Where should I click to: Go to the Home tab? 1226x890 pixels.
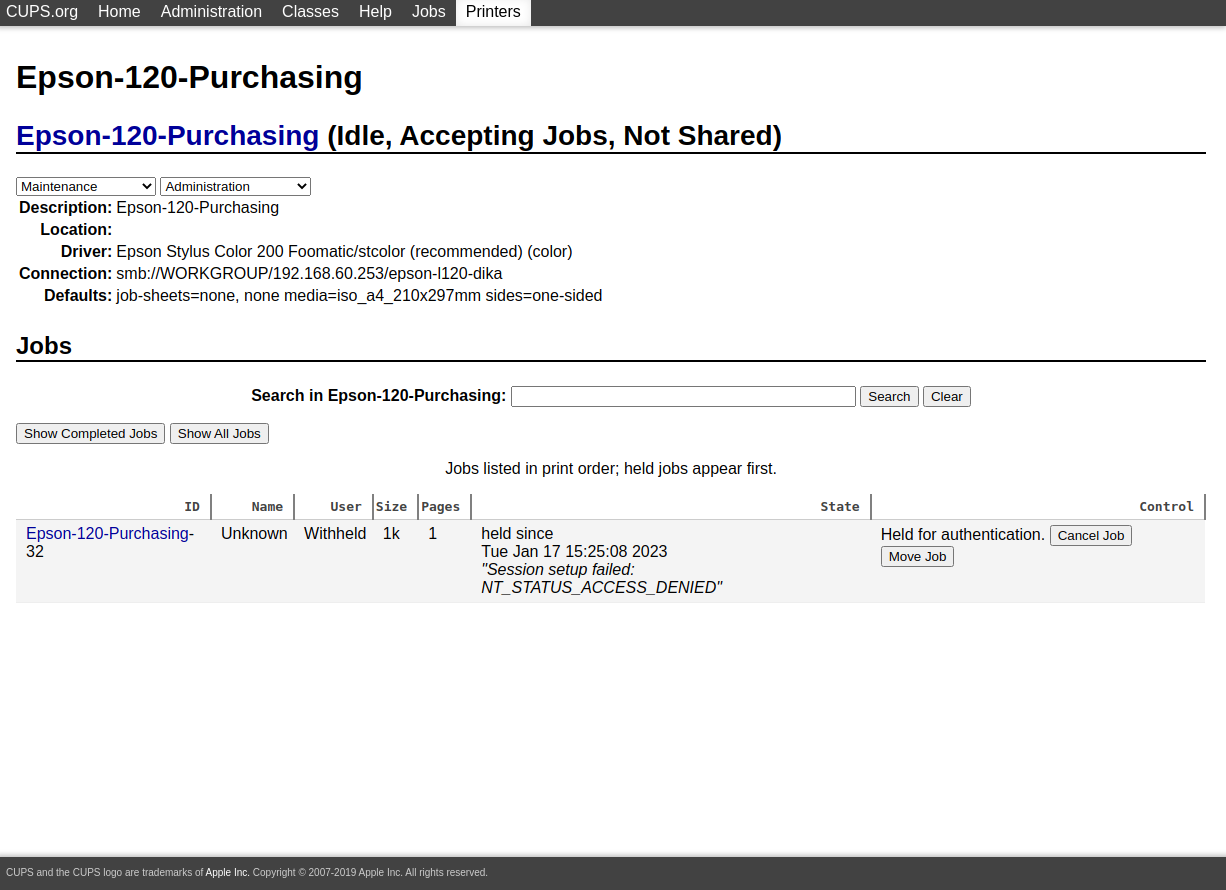(x=119, y=12)
